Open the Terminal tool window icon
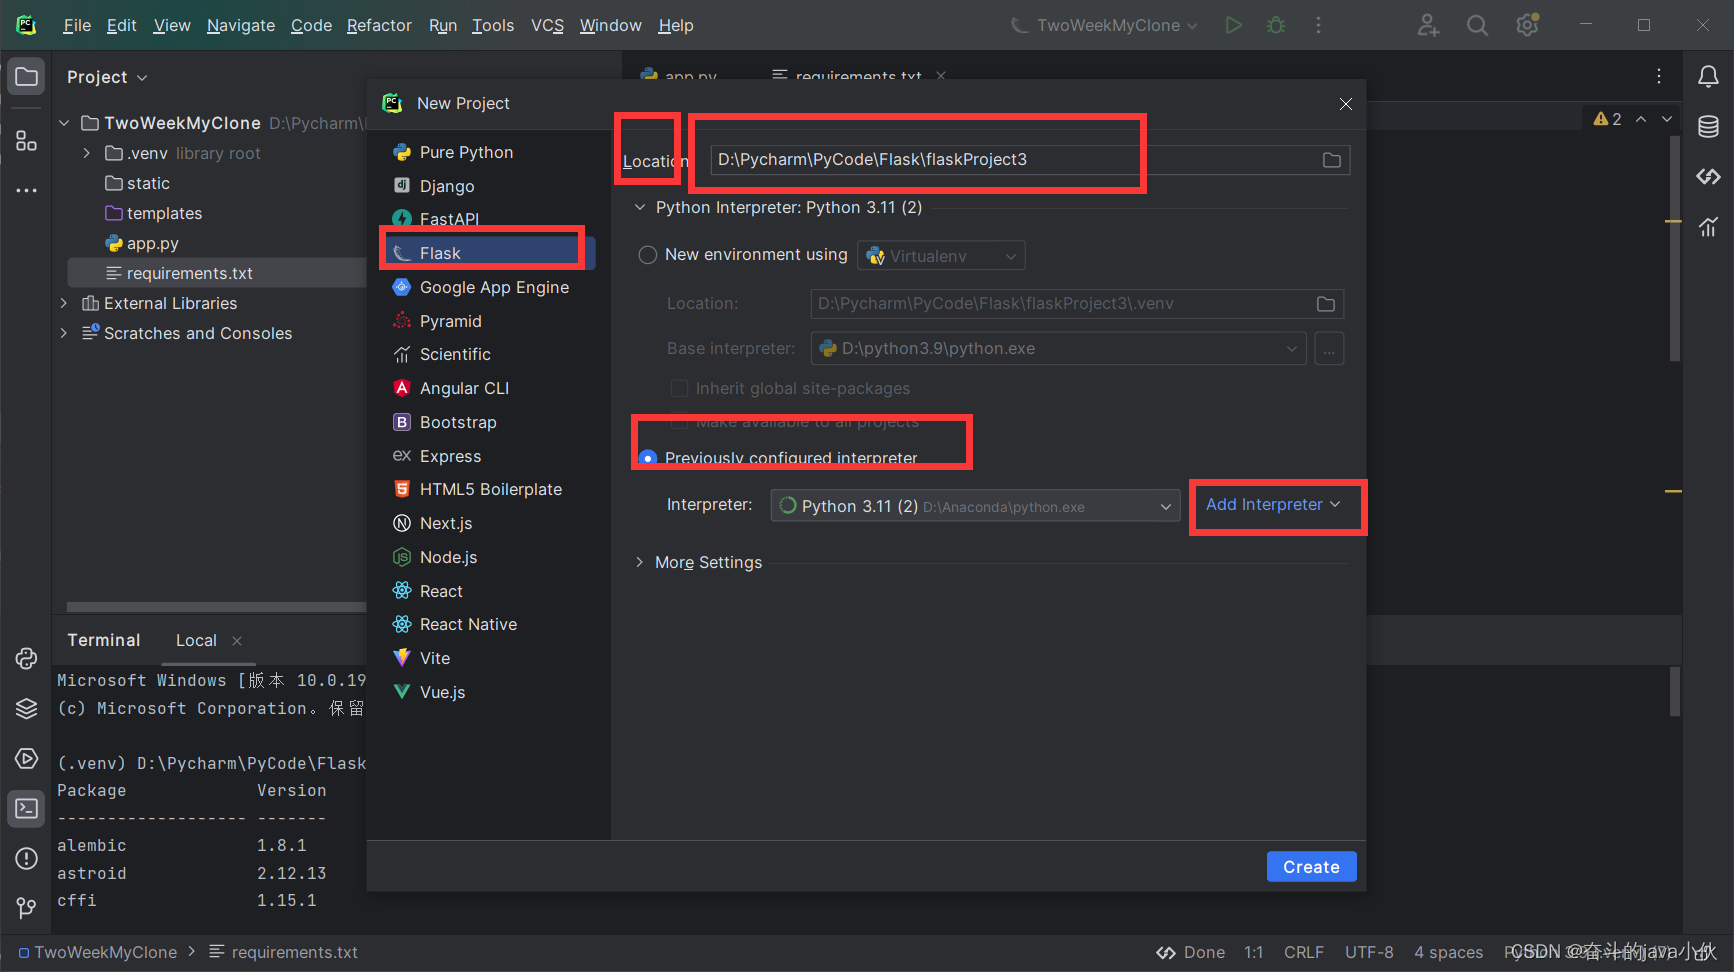This screenshot has height=972, width=1734. [x=27, y=808]
